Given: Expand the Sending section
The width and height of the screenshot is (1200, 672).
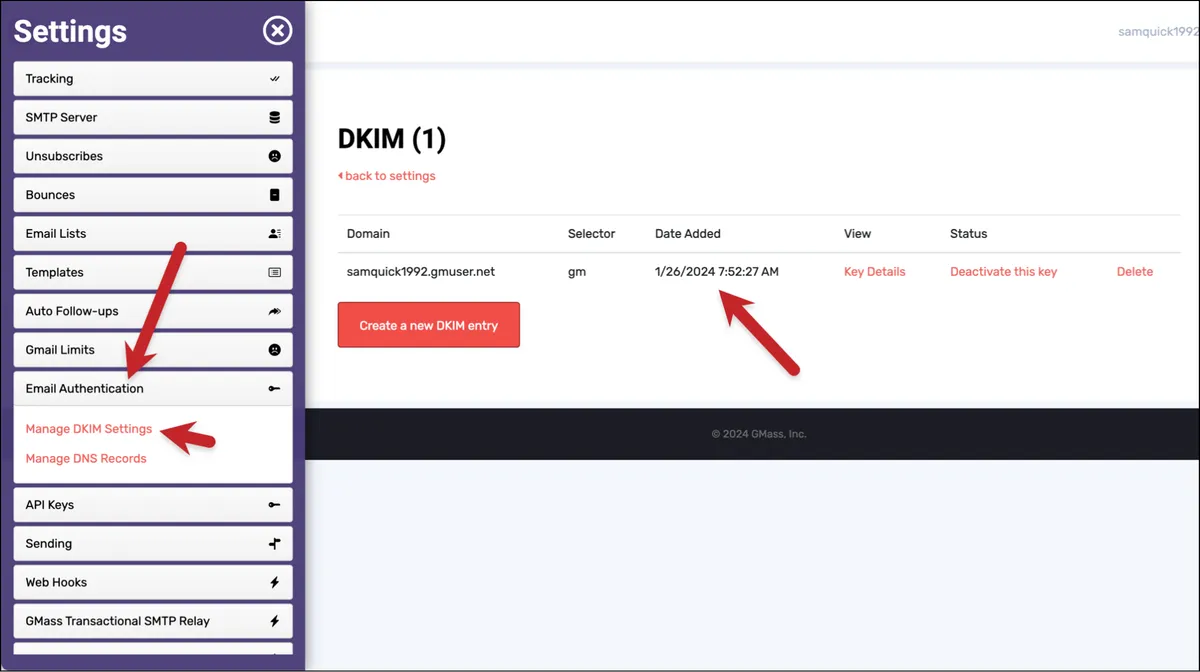Looking at the screenshot, I should pyautogui.click(x=153, y=544).
